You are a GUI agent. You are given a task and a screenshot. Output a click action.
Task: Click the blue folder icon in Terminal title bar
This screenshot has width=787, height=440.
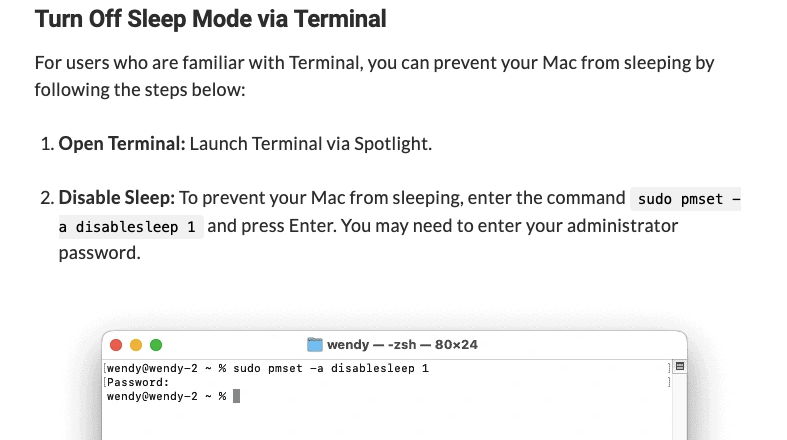pyautogui.click(x=315, y=345)
